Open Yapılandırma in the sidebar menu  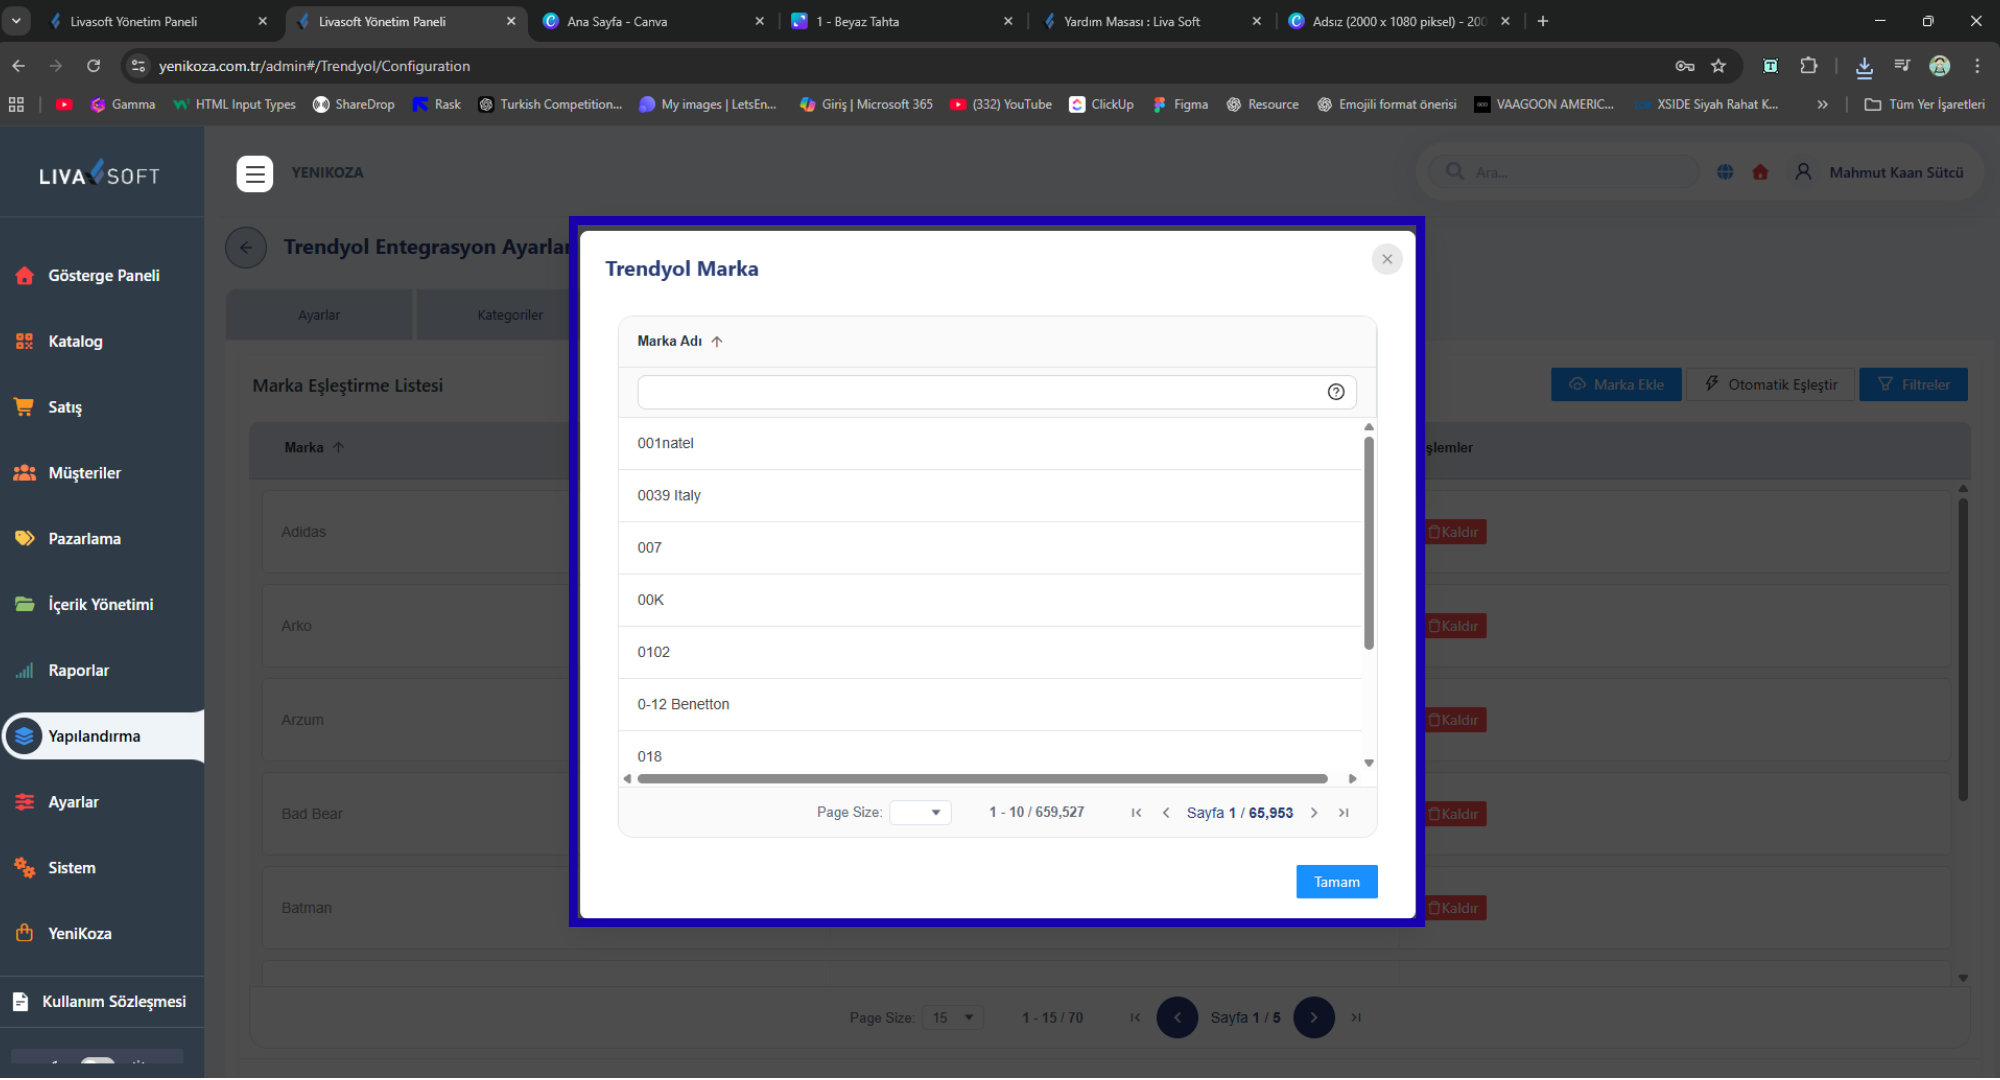pos(94,736)
